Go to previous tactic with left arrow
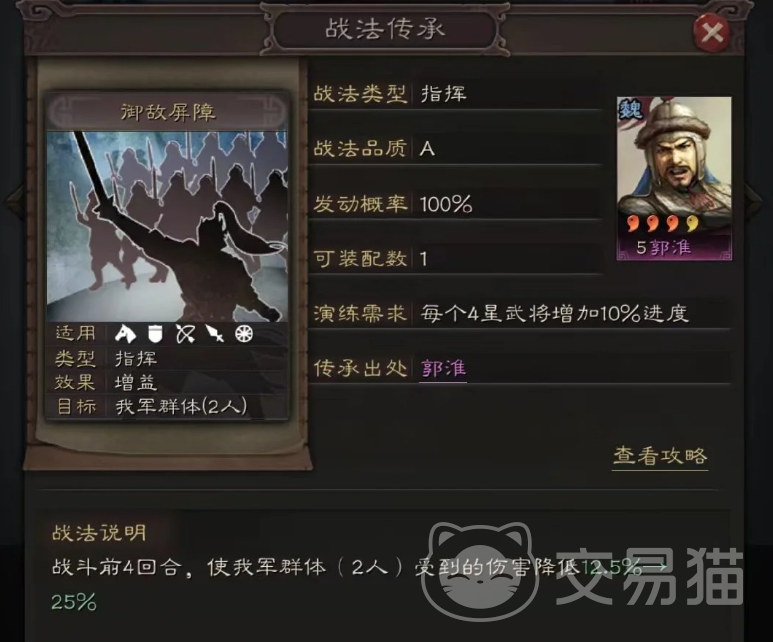This screenshot has height=642, width=773. tap(14, 200)
